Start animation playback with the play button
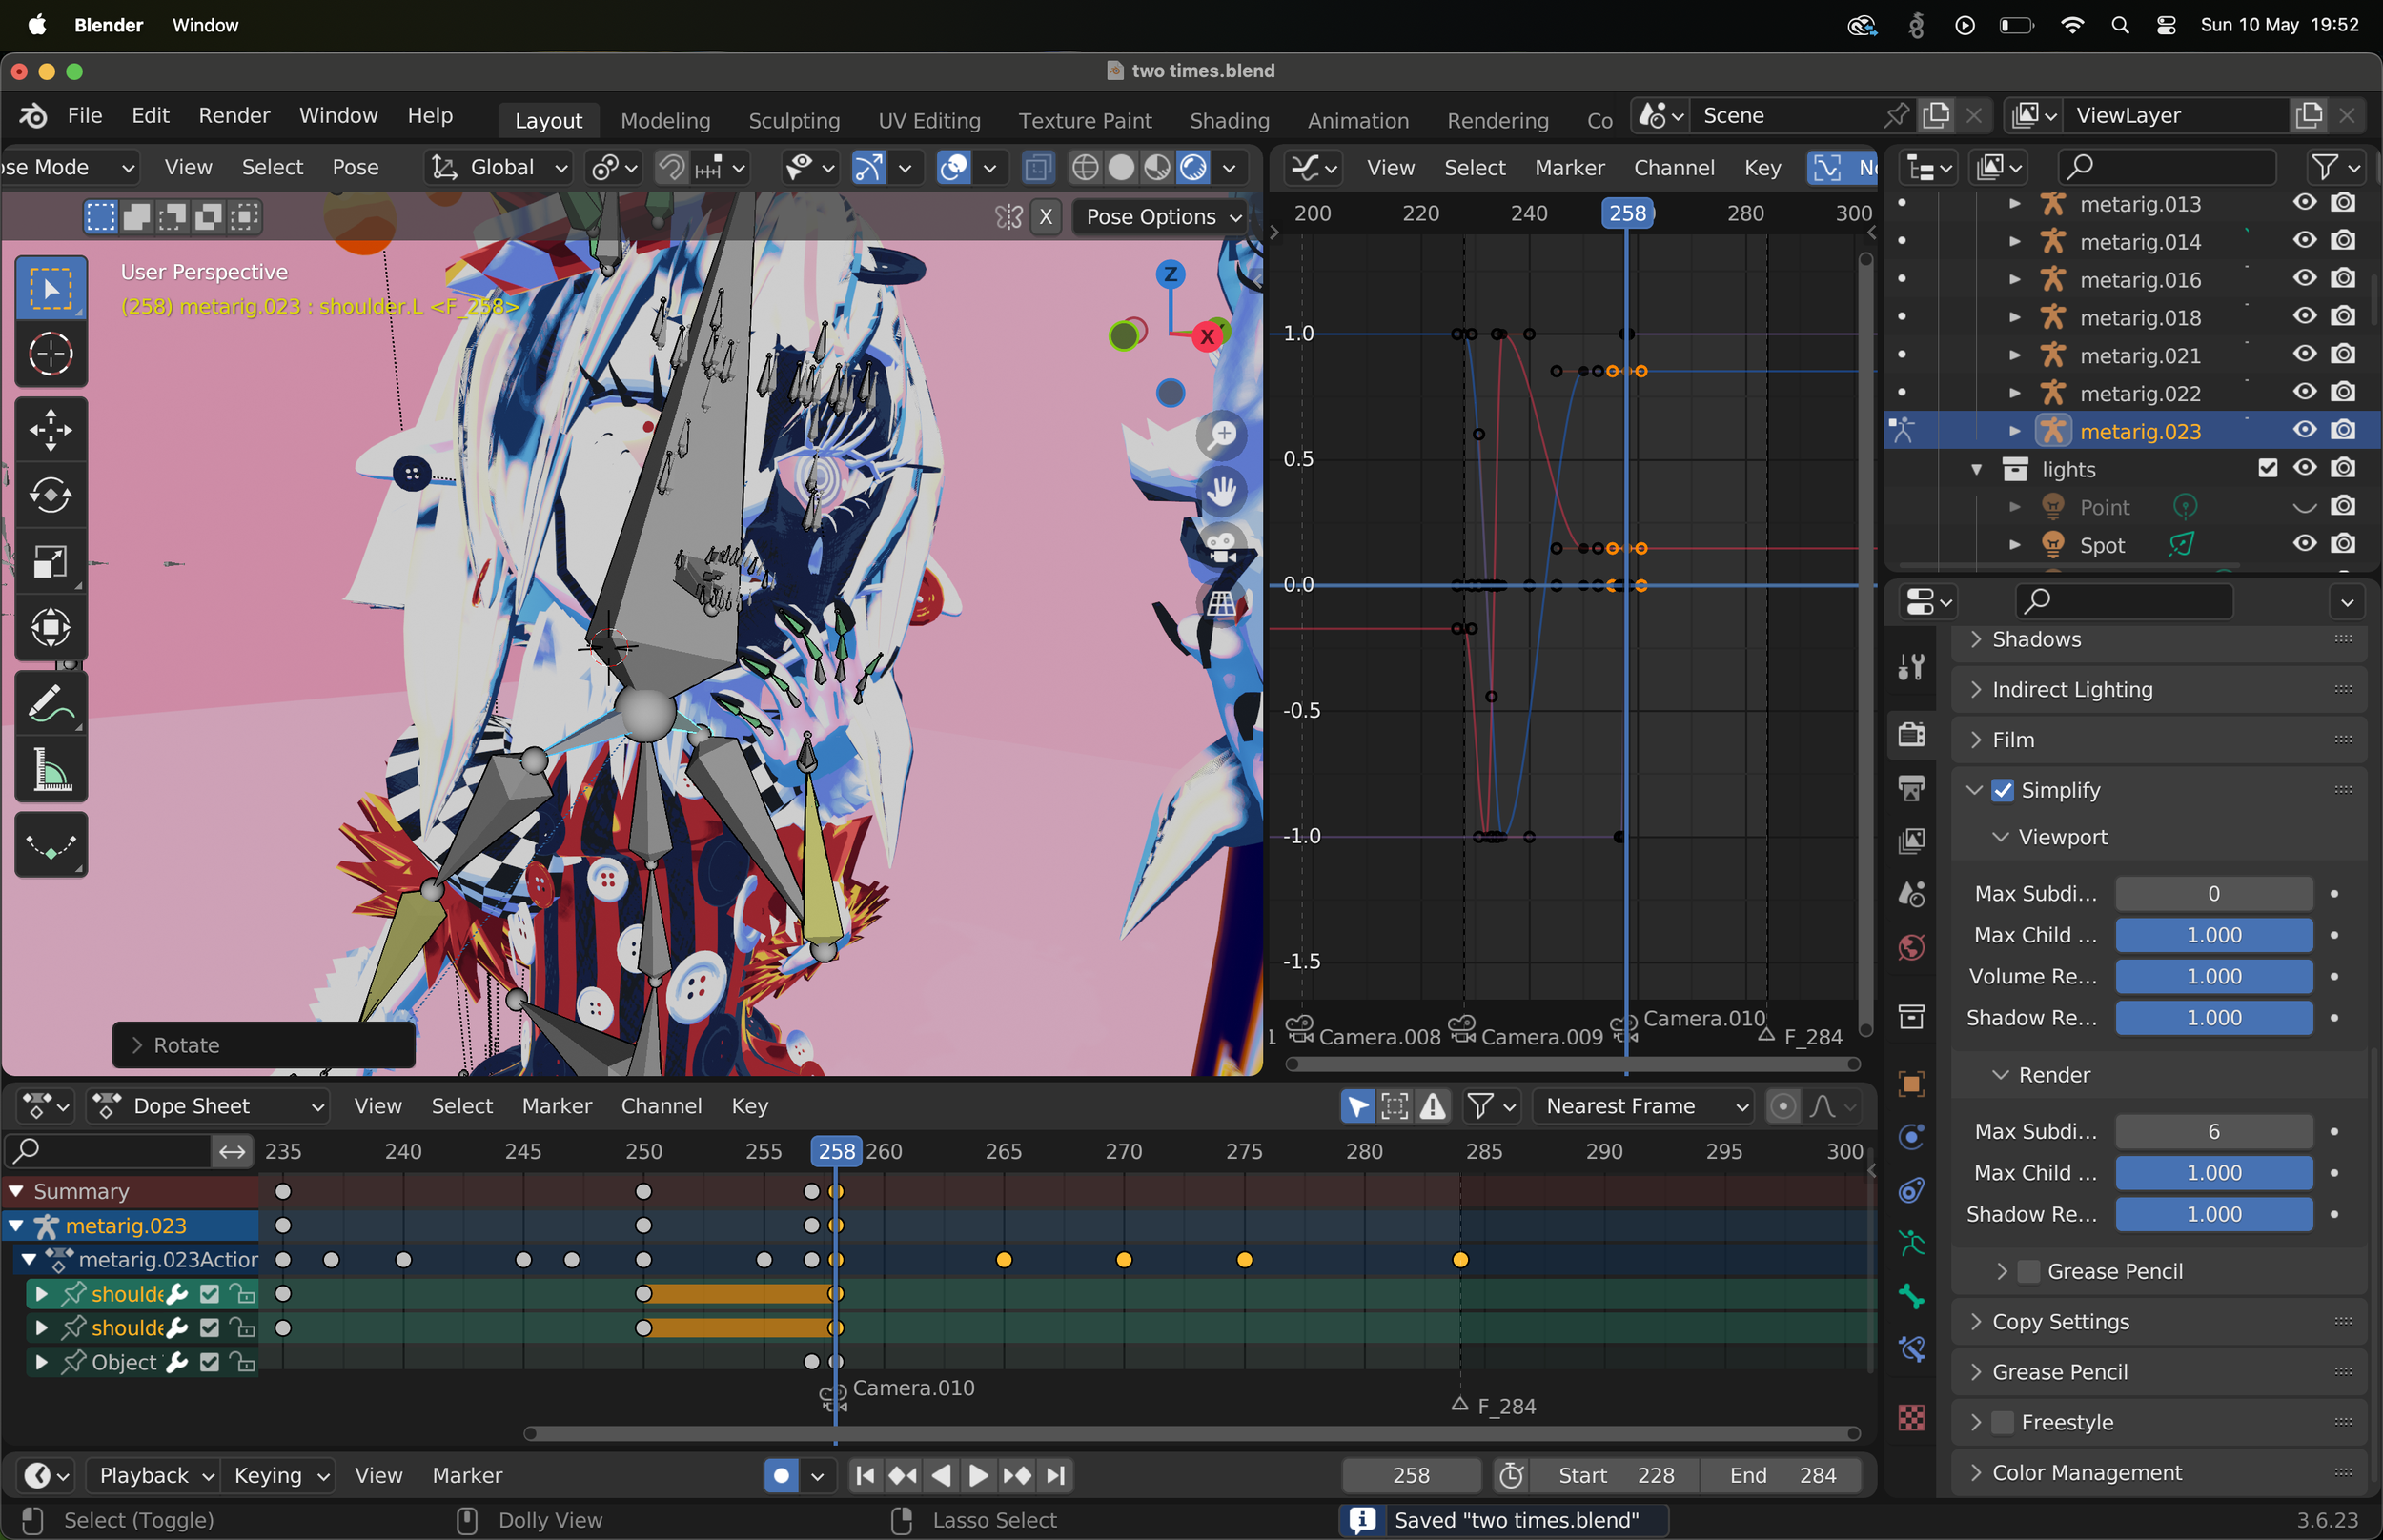The width and height of the screenshot is (2383, 1540). (x=978, y=1476)
